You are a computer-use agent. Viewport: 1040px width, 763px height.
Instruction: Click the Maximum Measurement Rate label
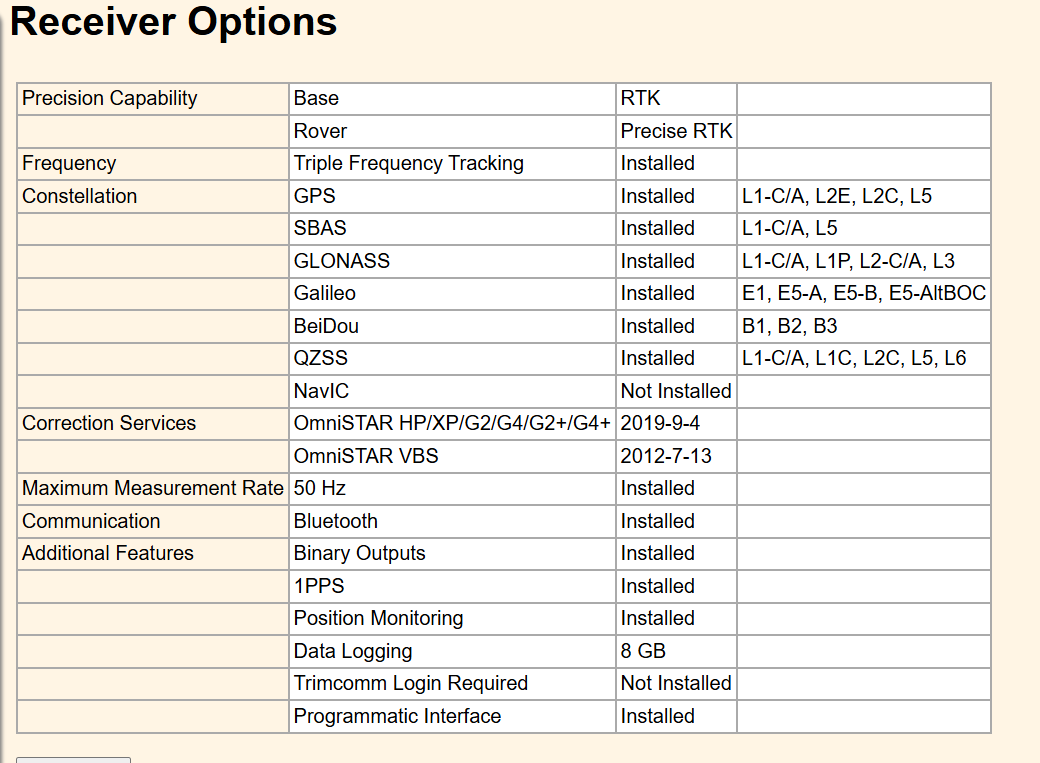pyautogui.click(x=153, y=488)
